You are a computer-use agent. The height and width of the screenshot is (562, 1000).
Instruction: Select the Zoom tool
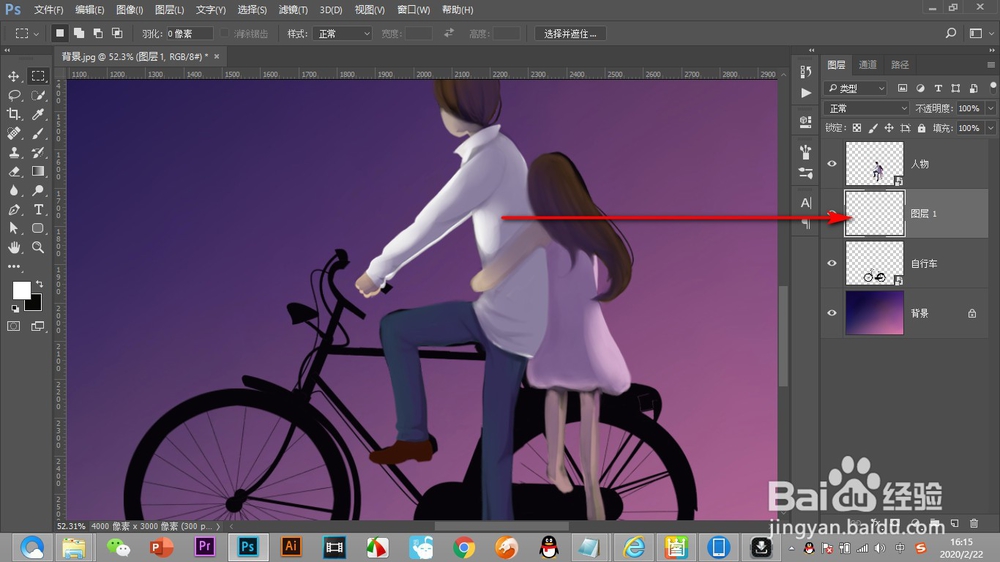tap(38, 248)
